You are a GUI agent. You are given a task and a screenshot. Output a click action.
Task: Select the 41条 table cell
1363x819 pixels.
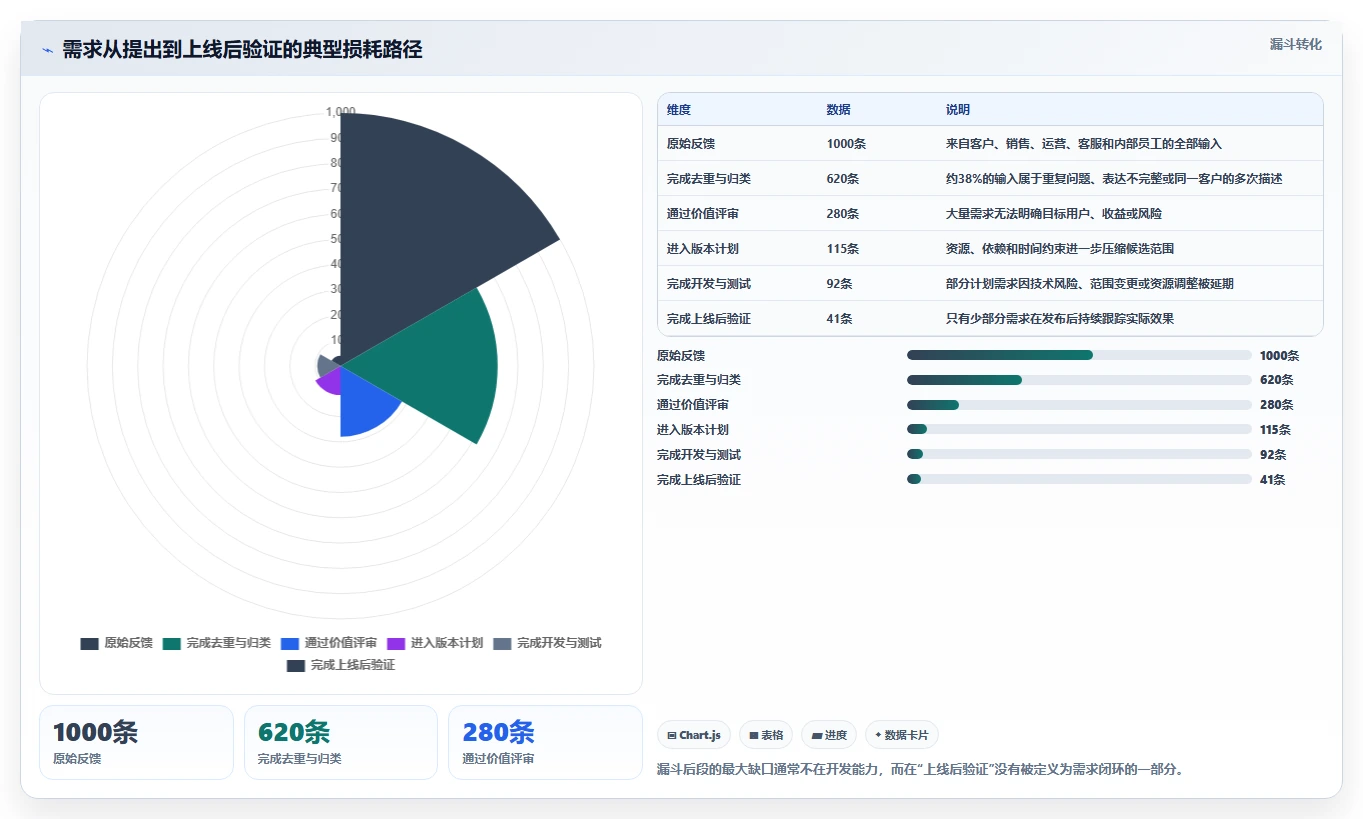point(840,319)
